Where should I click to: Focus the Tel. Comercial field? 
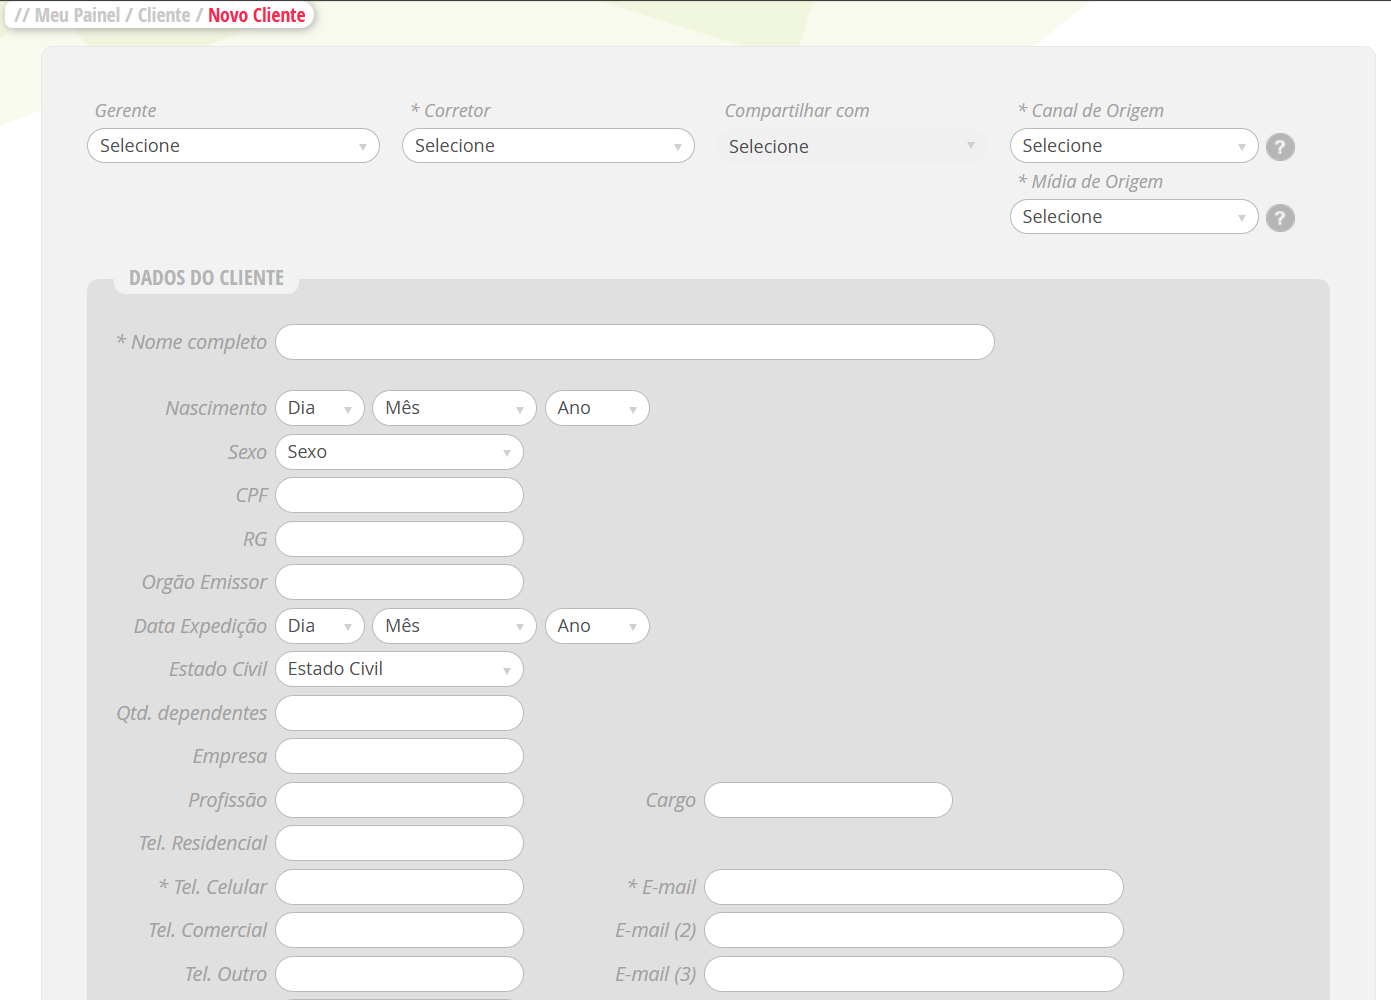(399, 930)
